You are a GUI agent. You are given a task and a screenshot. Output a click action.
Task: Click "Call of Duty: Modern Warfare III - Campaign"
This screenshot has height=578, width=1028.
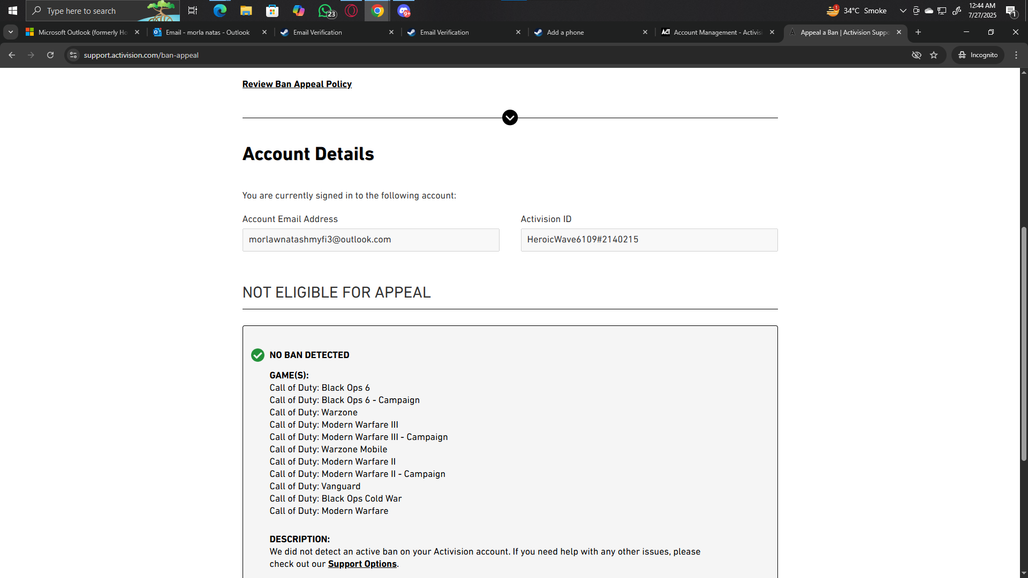pos(359,437)
